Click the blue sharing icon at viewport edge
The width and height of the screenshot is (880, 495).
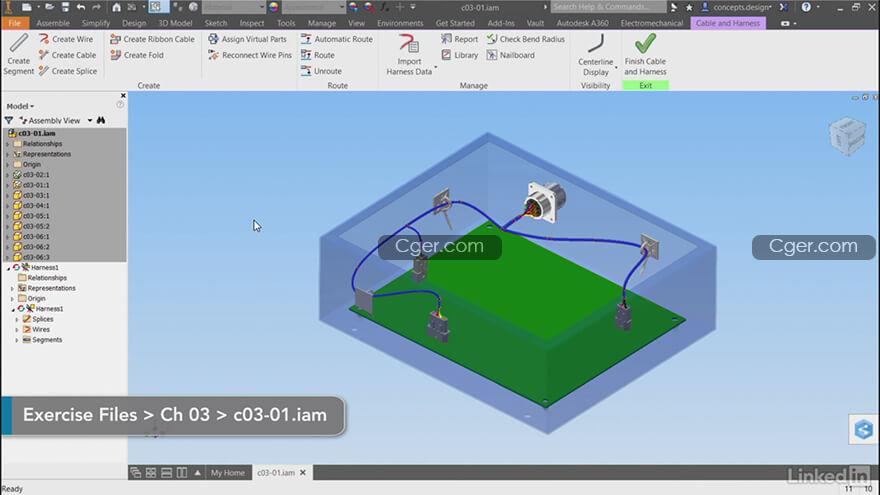tap(863, 430)
